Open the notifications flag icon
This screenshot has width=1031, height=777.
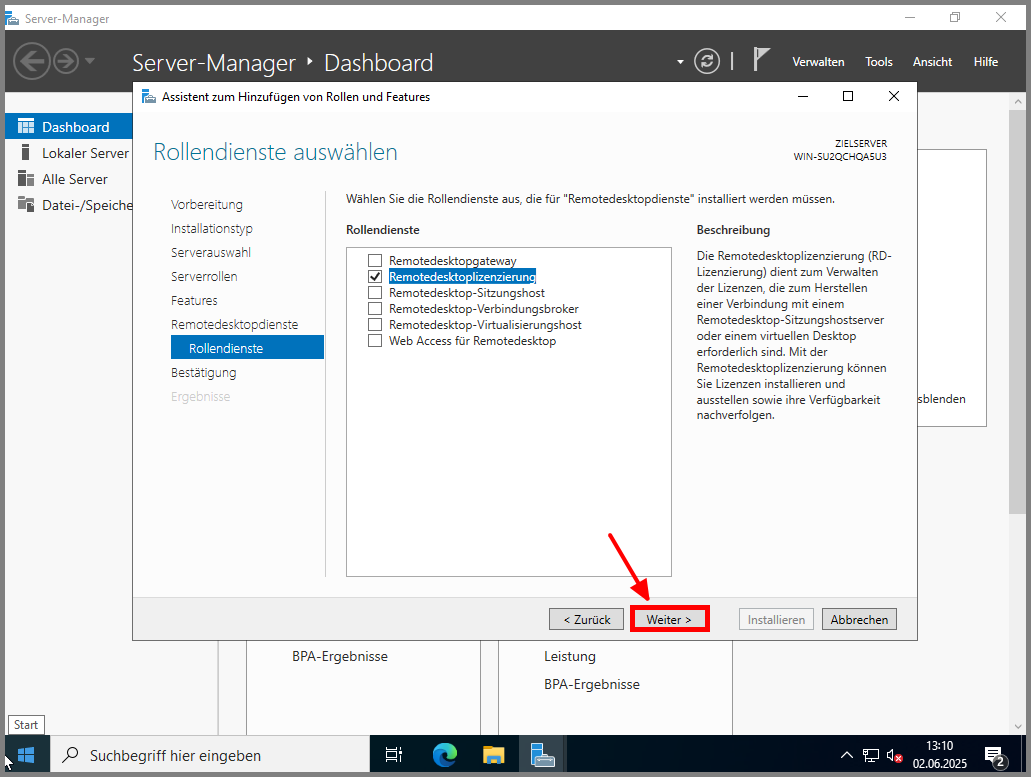(761, 61)
